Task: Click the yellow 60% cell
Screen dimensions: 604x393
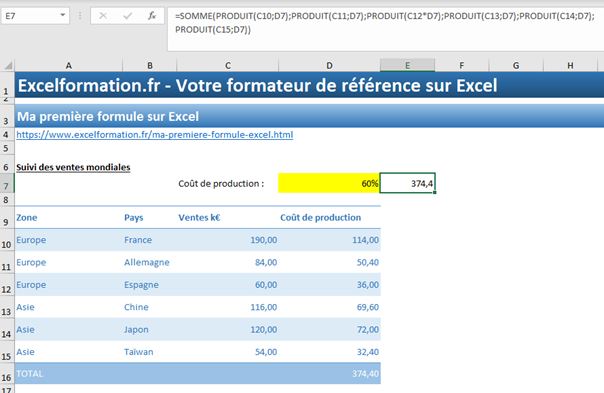Action: point(329,183)
